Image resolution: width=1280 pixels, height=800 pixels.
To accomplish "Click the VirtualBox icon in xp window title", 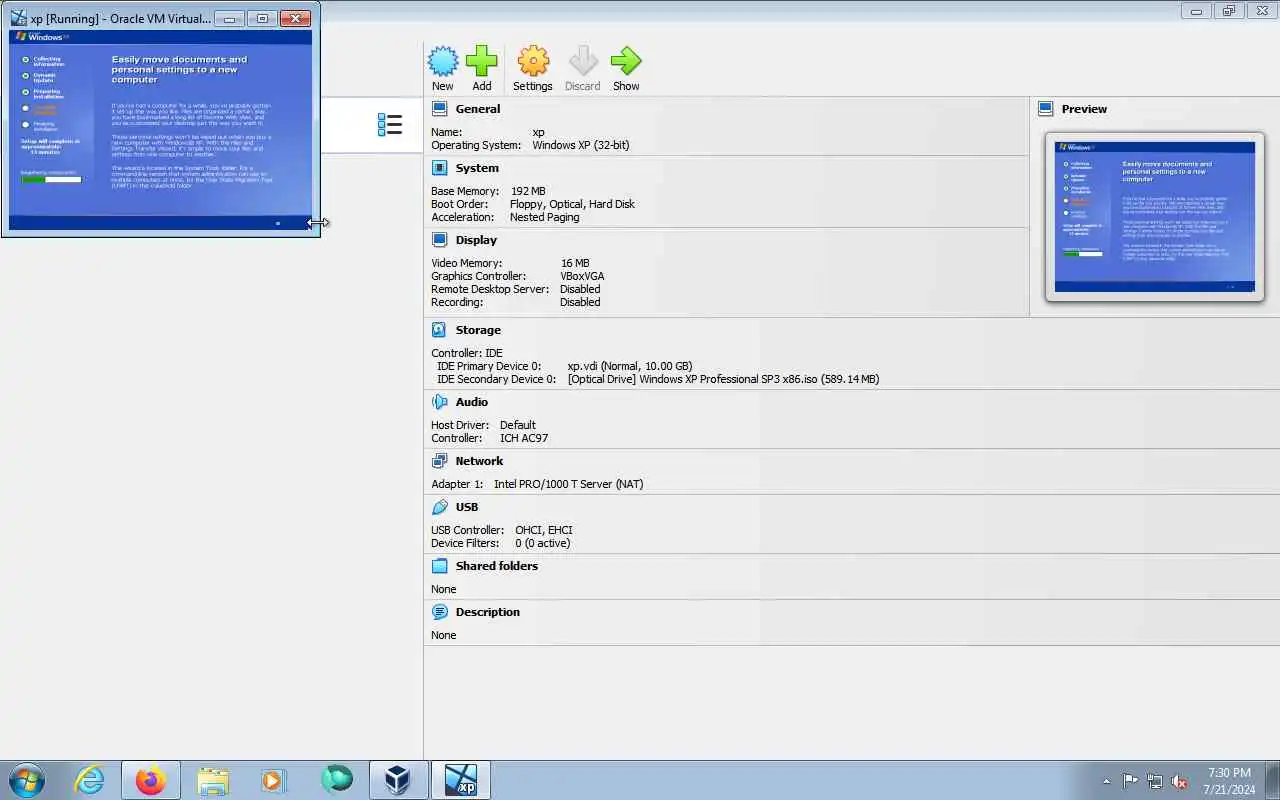I will click(18, 18).
